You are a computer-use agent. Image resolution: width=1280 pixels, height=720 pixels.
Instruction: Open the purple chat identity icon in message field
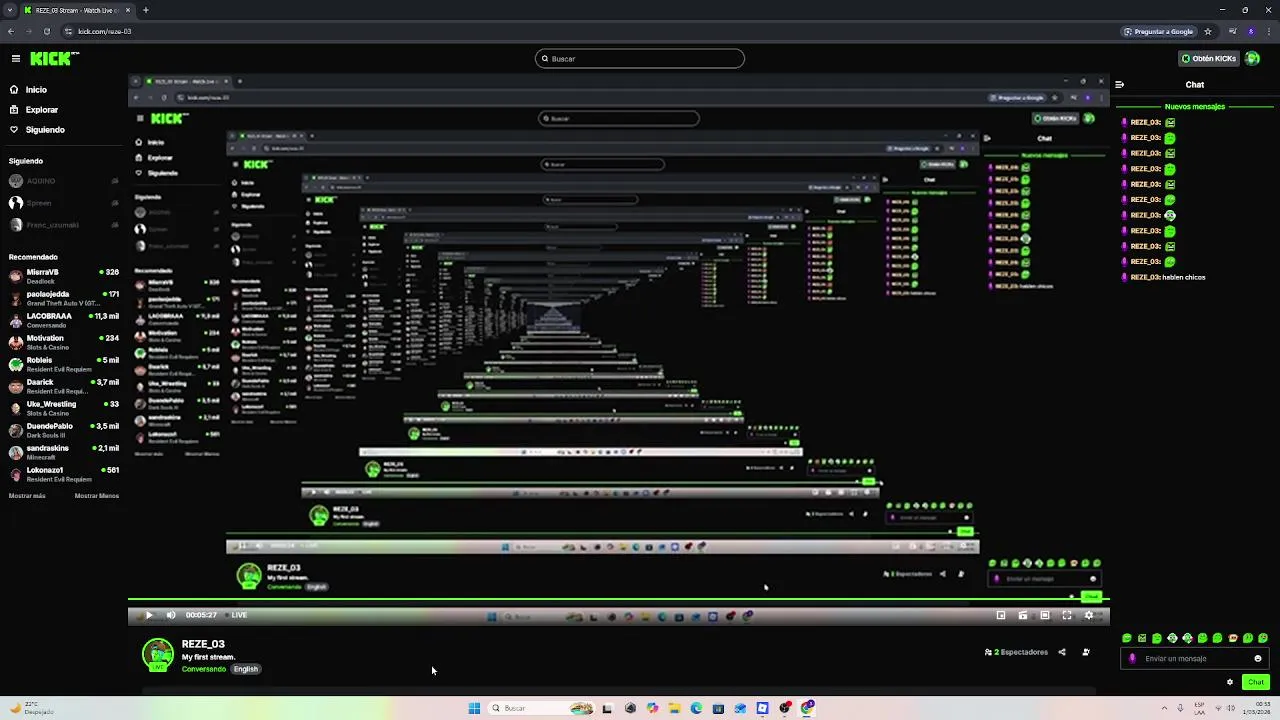coord(1132,659)
